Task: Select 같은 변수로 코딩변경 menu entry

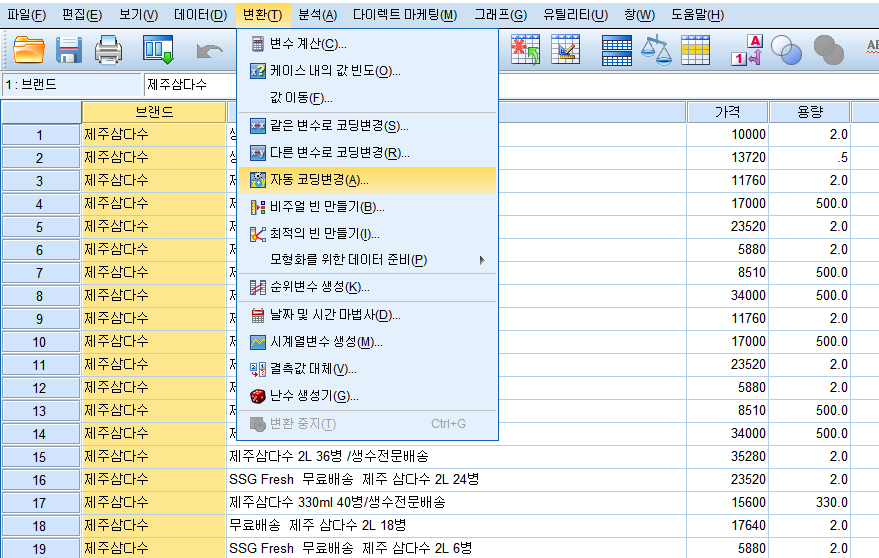Action: click(x=367, y=126)
